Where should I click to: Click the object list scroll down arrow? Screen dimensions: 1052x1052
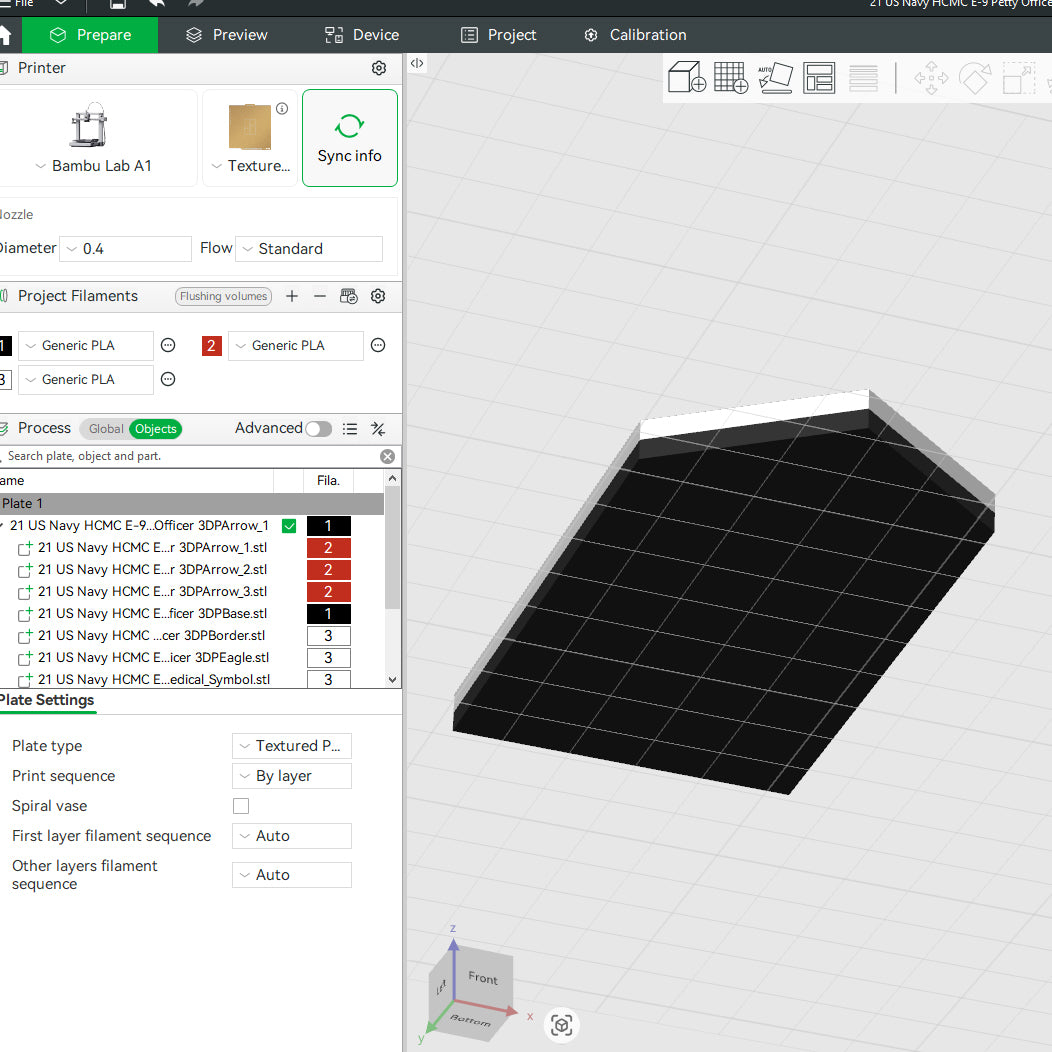(x=392, y=680)
